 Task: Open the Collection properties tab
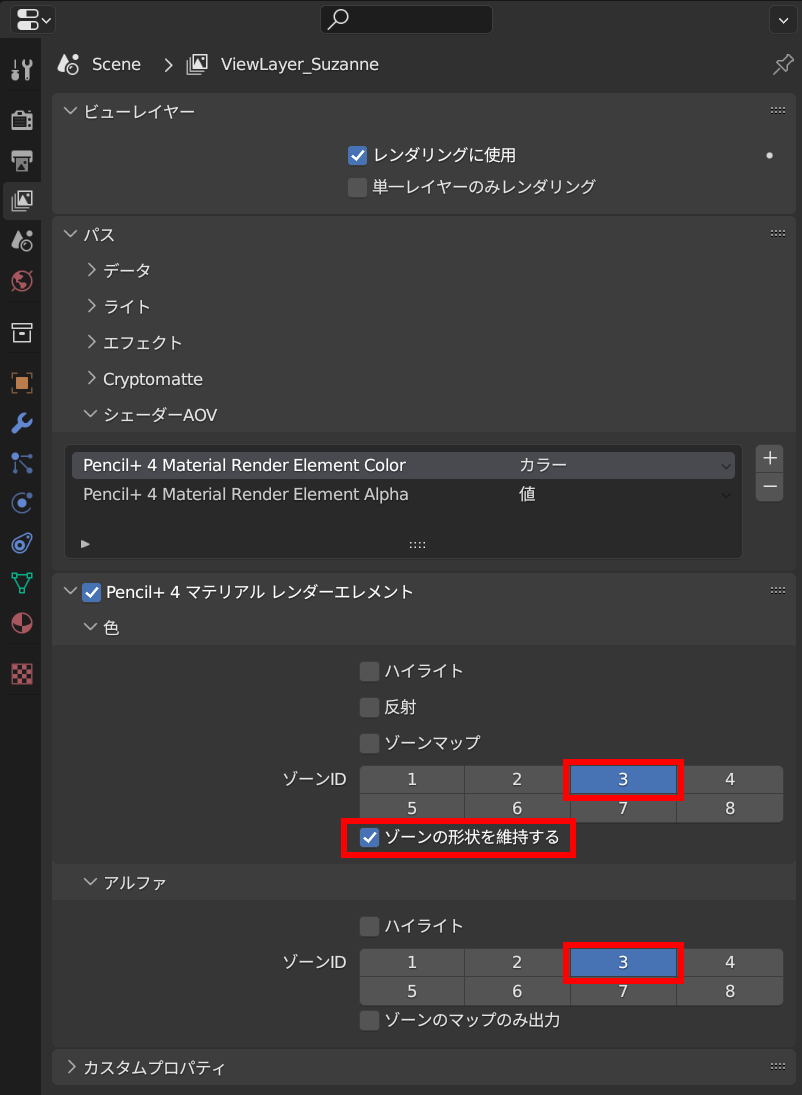click(22, 332)
